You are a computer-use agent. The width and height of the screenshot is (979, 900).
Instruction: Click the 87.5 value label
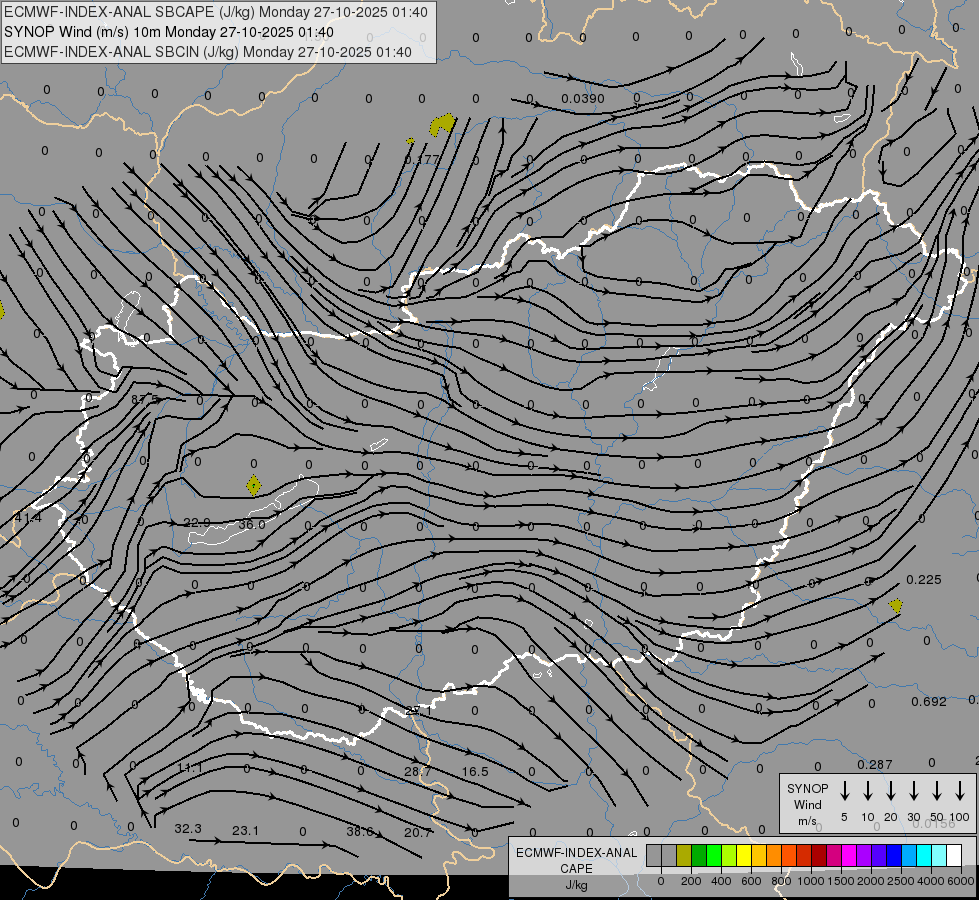(145, 399)
